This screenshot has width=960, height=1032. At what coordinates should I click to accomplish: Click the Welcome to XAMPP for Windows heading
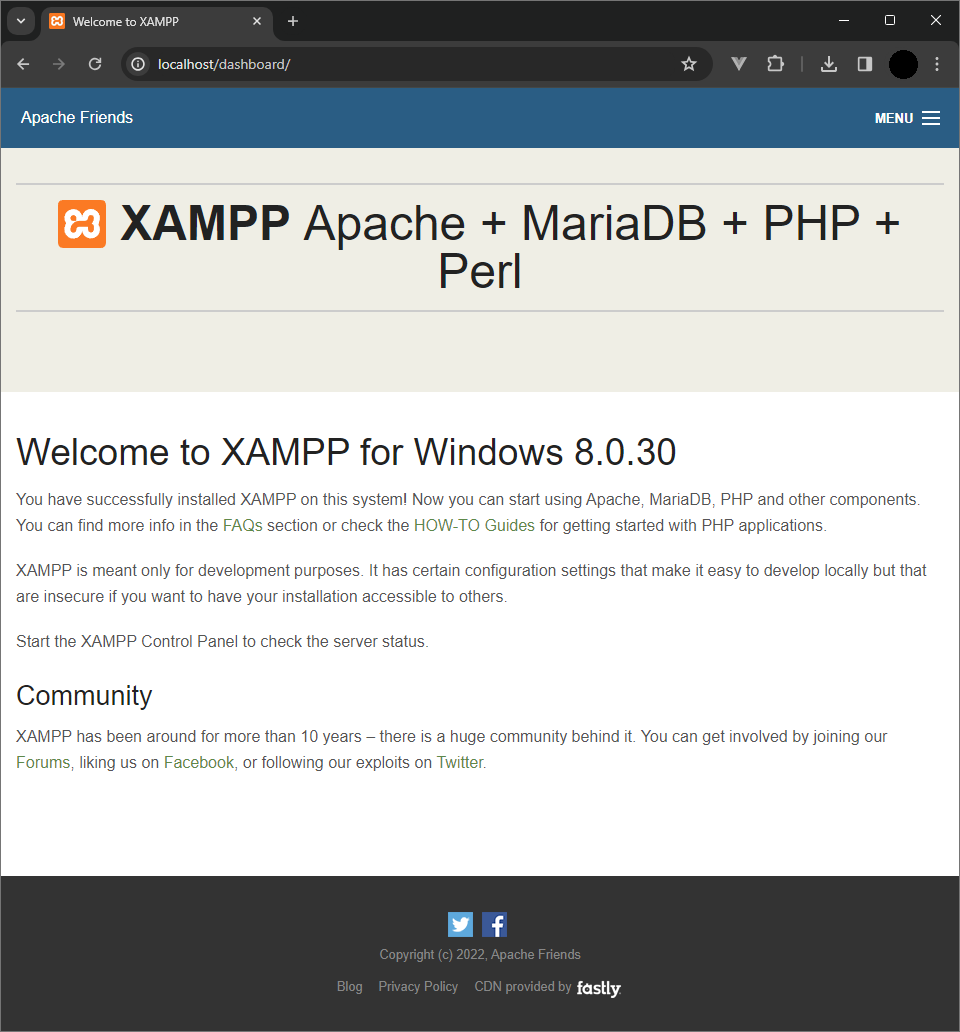pos(346,452)
